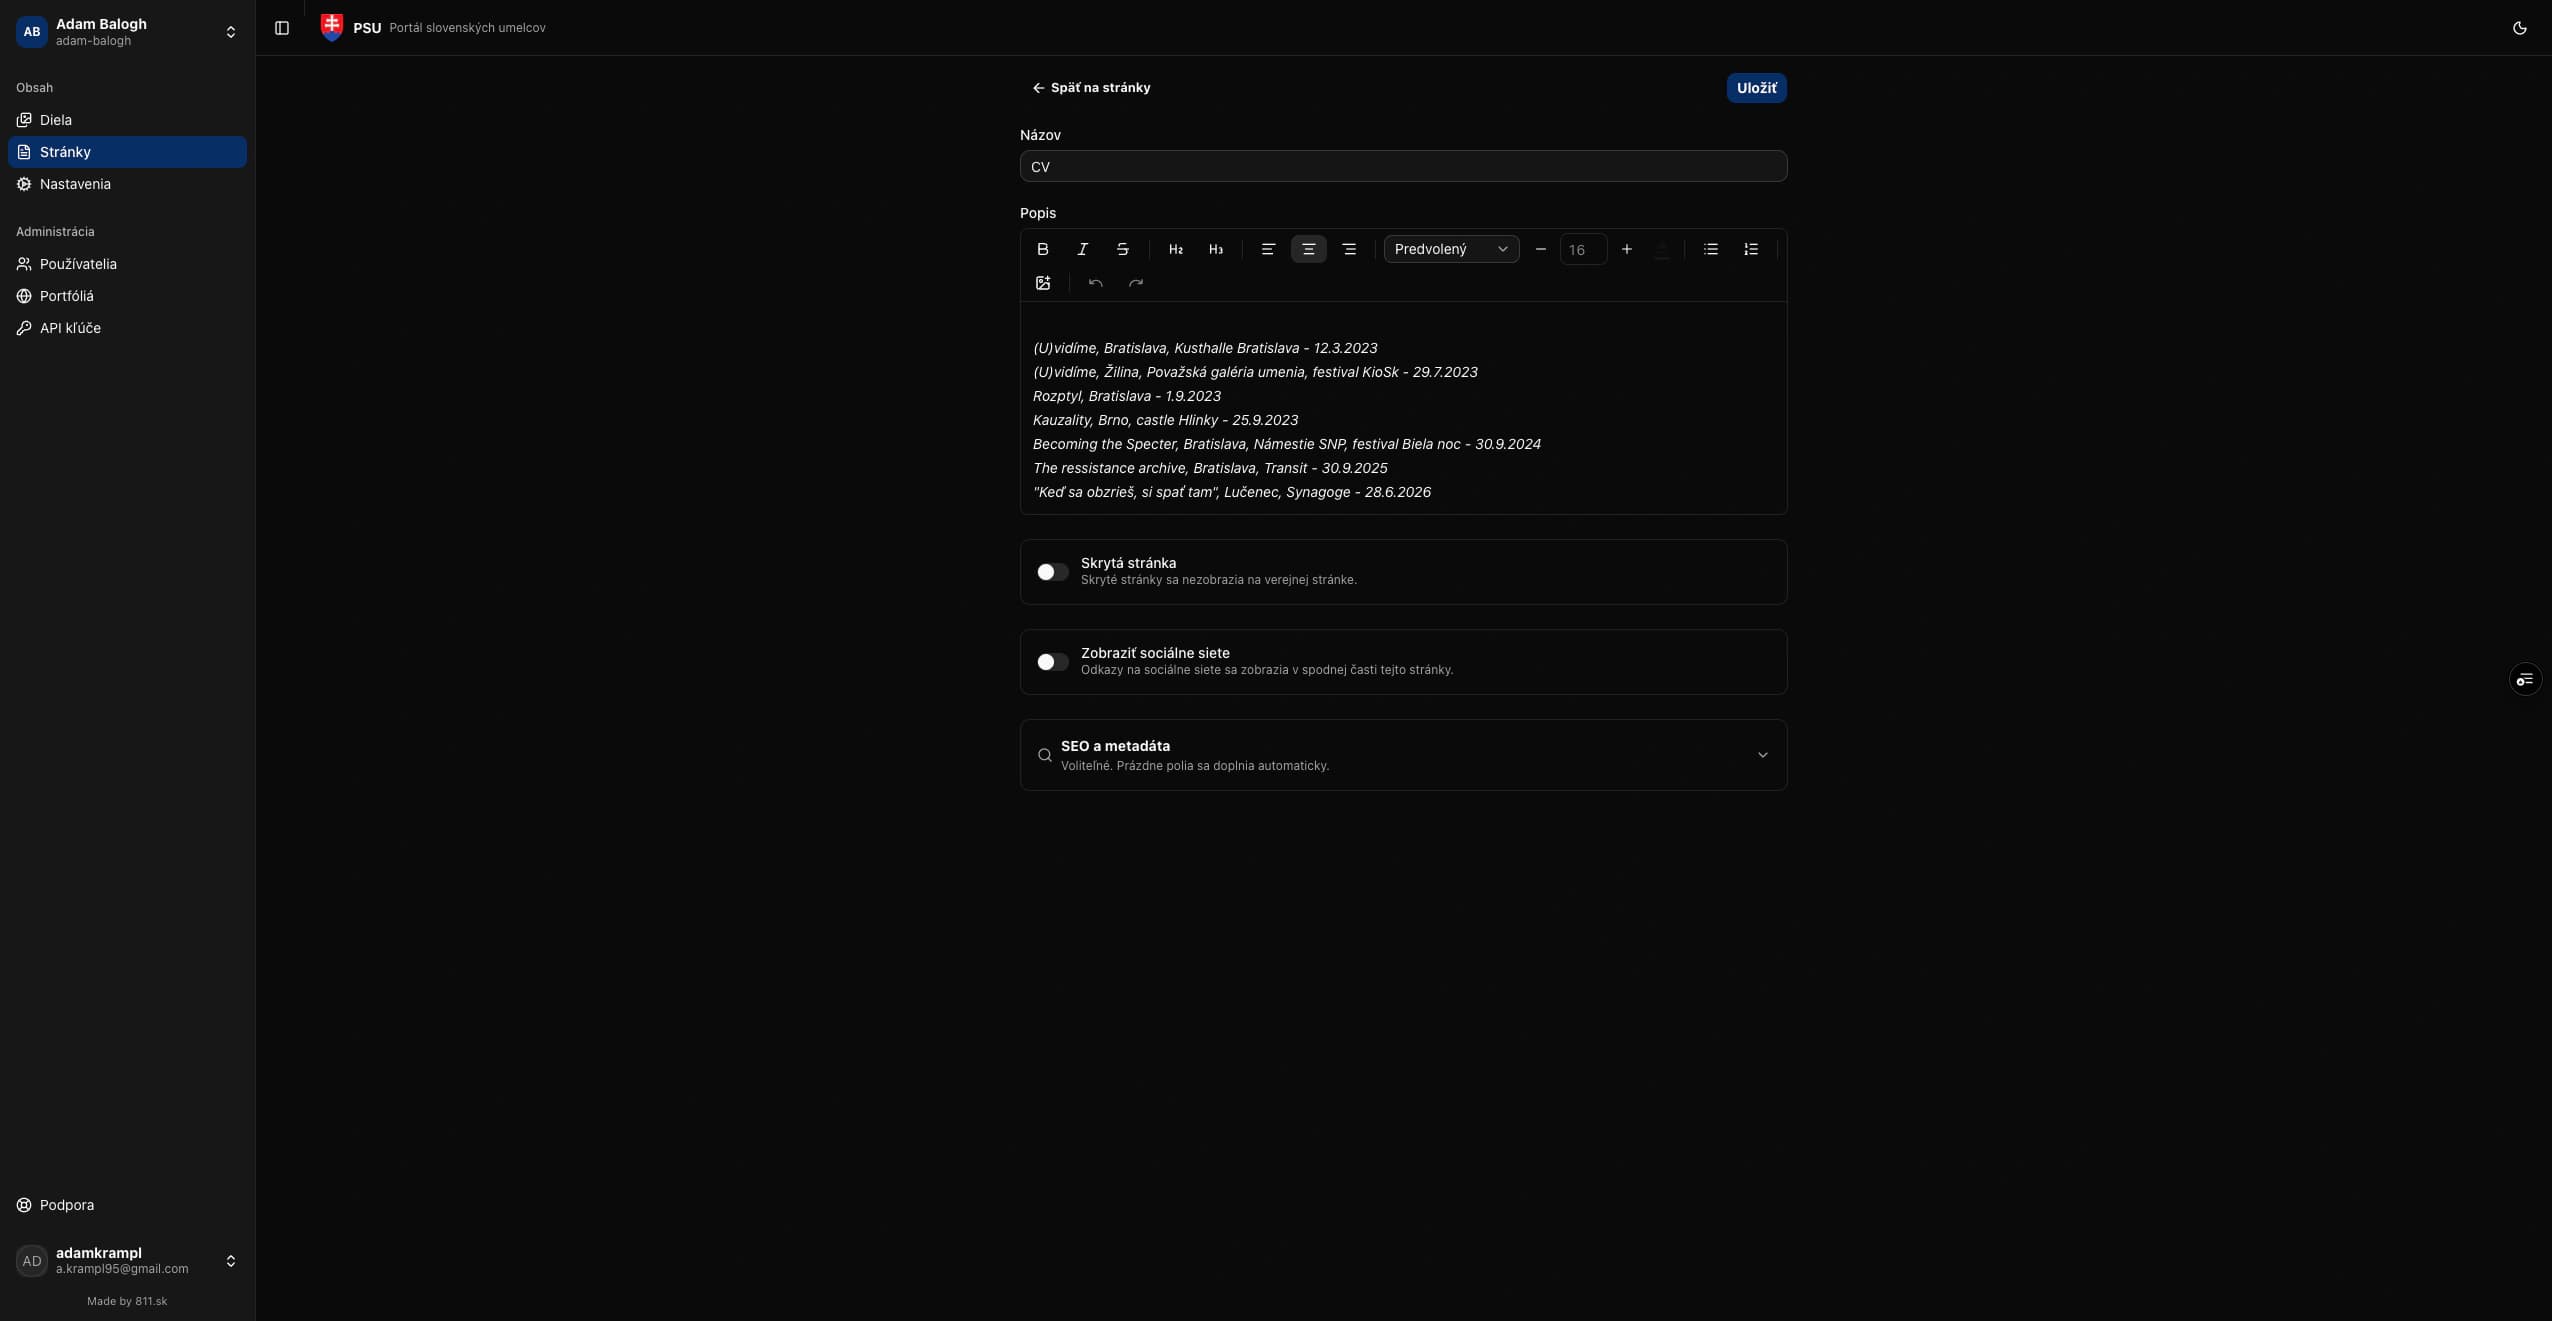Click the line '(U)vidíme, Žilina, Považská galéria umenia'
The height and width of the screenshot is (1321, 2552).
point(1255,372)
